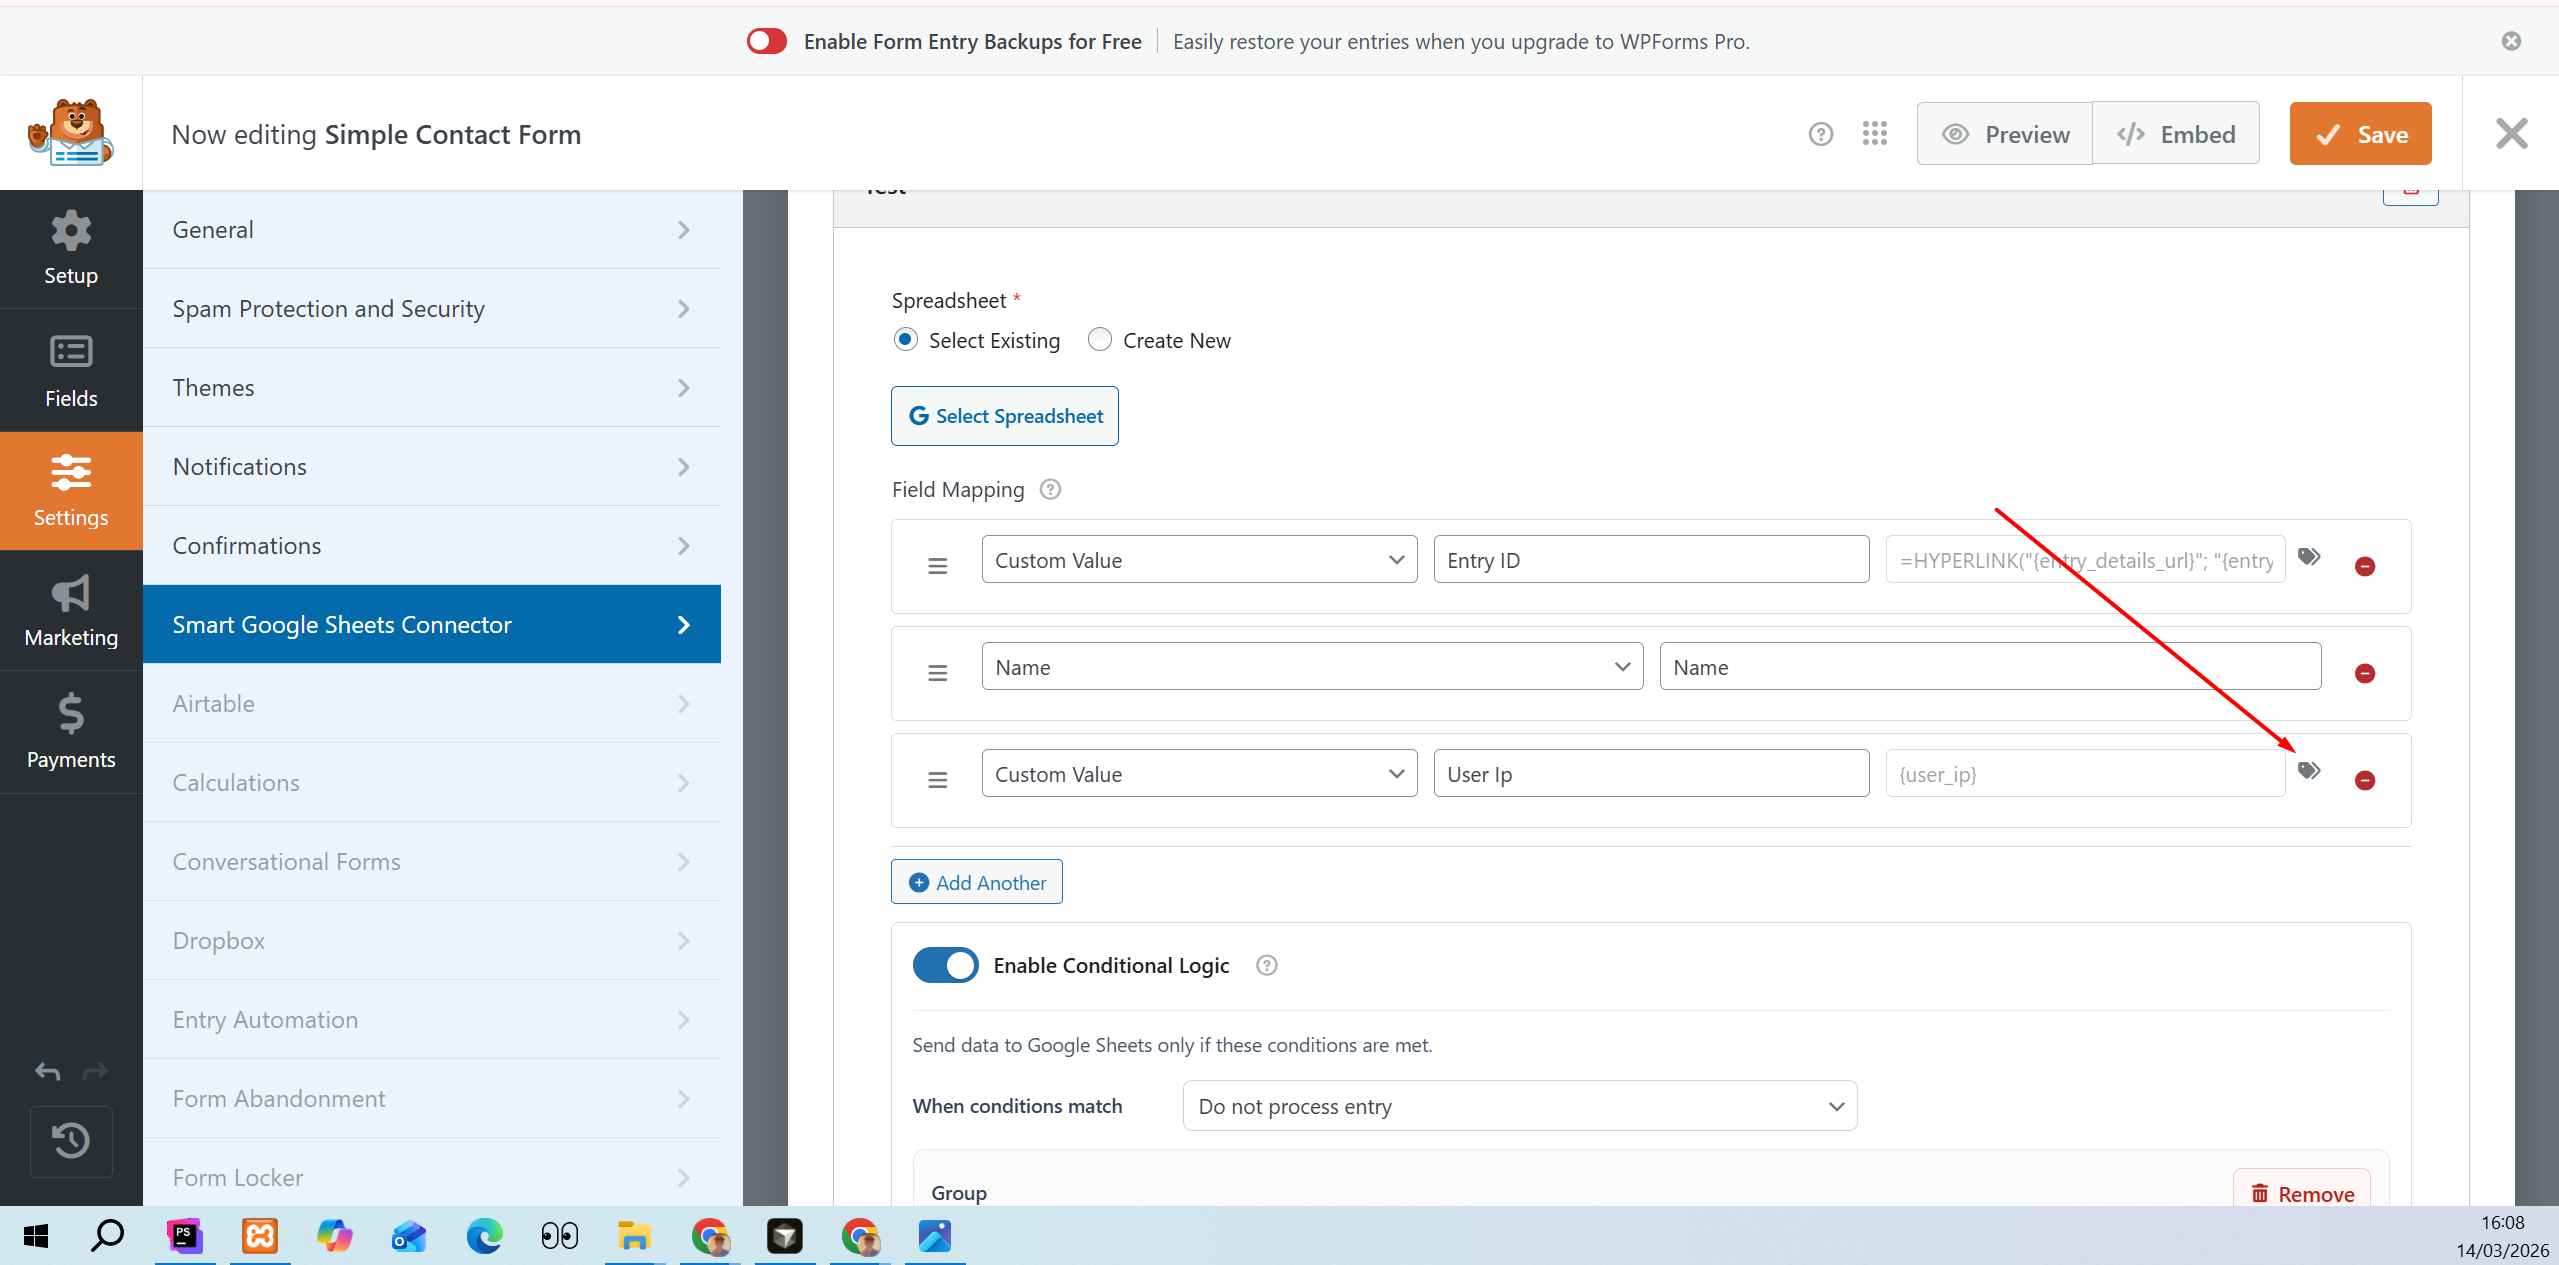
Task: Show Field Mapping help tooltip
Action: pos(1050,490)
